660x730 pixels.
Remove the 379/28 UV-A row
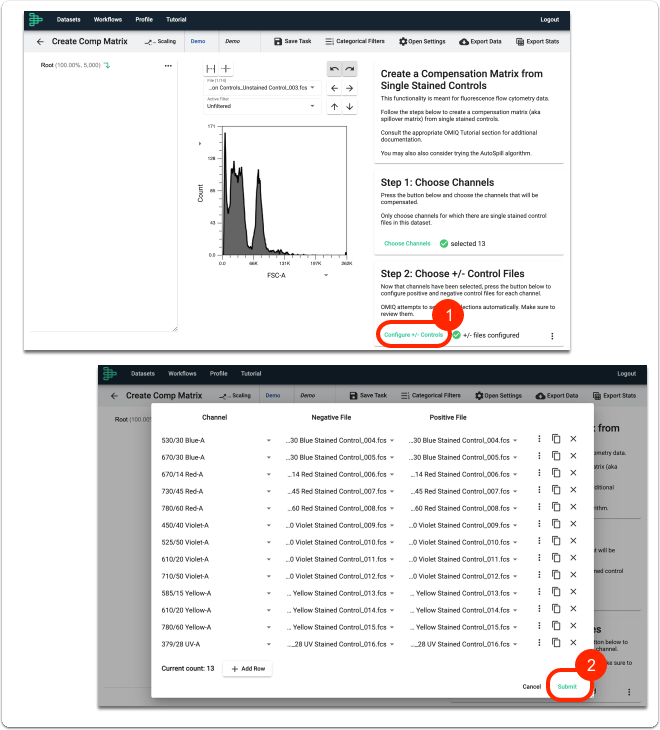pyautogui.click(x=573, y=642)
